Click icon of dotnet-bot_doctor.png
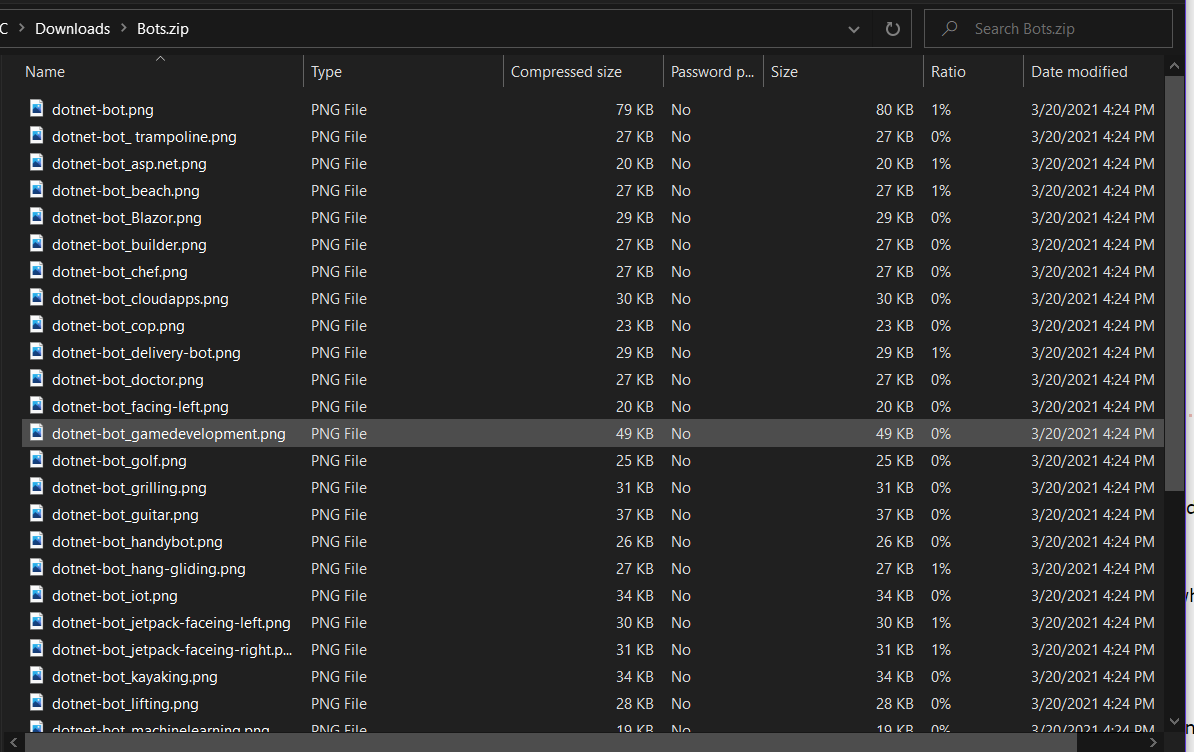Image resolution: width=1194 pixels, height=752 pixels. pyautogui.click(x=37, y=378)
